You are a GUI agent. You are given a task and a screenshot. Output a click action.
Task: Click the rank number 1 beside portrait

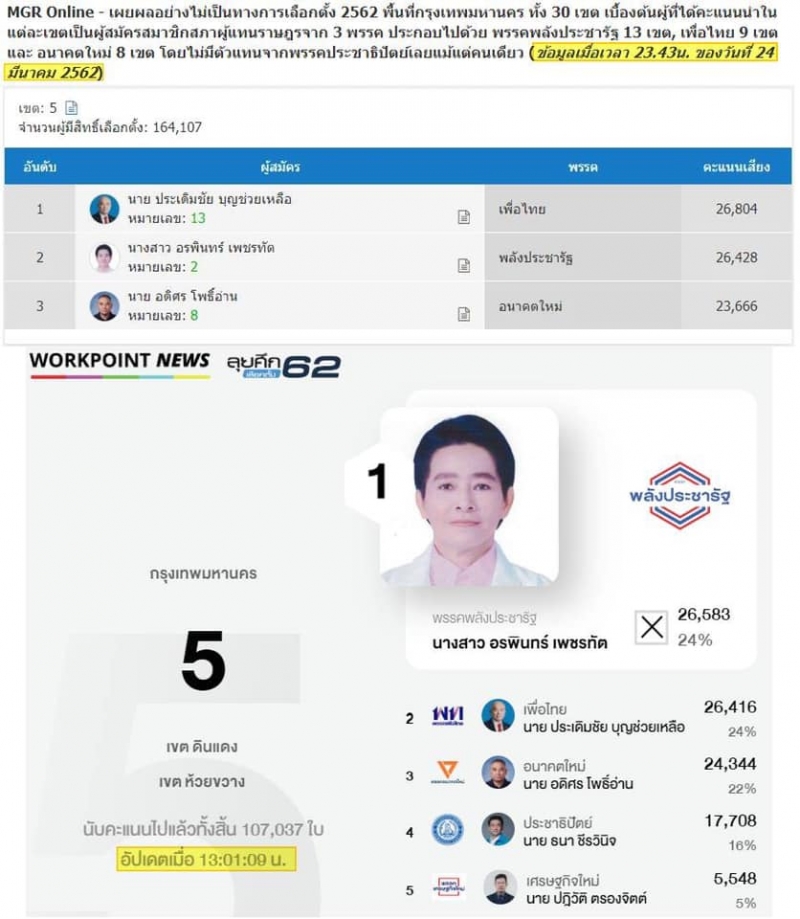point(377,482)
